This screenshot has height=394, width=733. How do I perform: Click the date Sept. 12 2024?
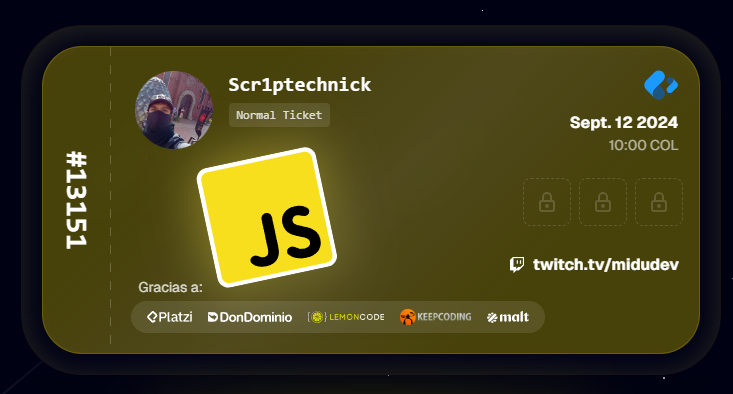(x=624, y=122)
